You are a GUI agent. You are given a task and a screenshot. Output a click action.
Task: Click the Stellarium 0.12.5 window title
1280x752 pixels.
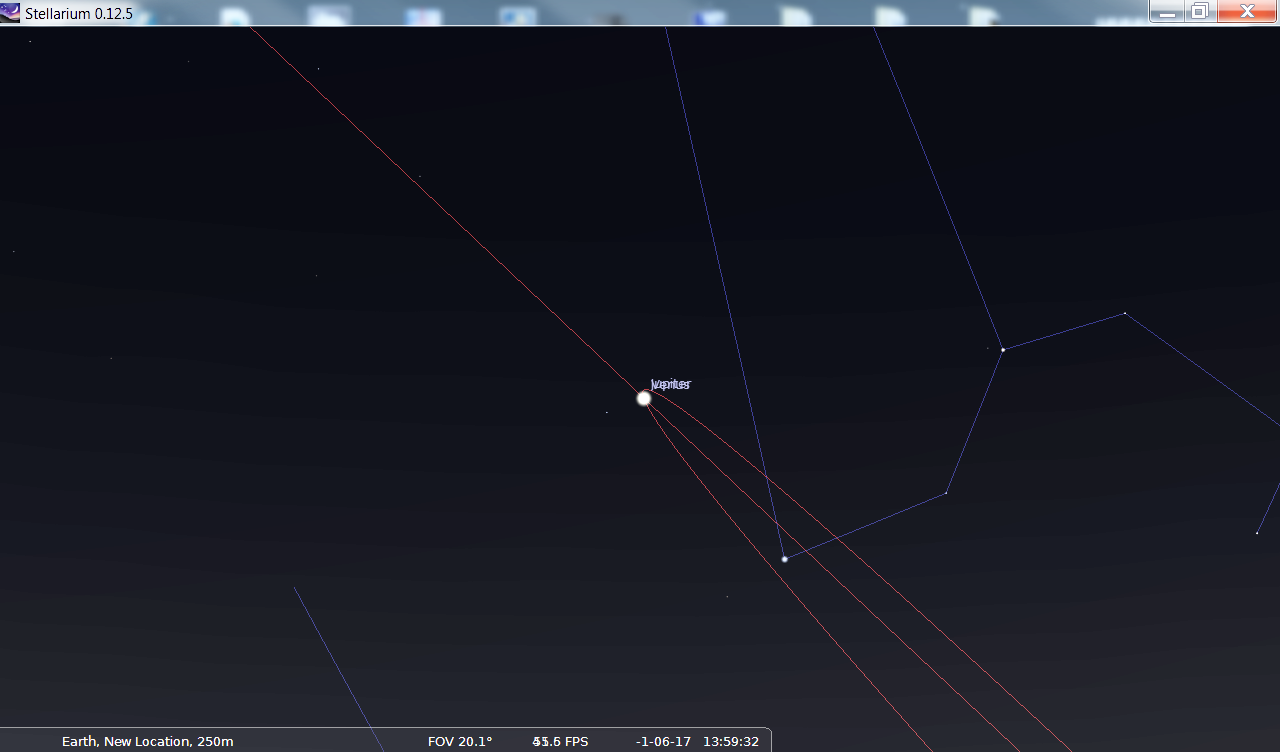point(79,13)
